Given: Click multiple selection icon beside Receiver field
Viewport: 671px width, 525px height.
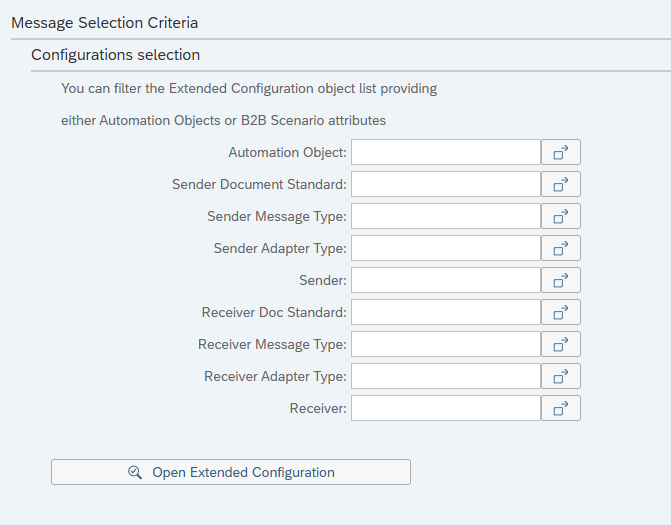Looking at the screenshot, I should [561, 408].
